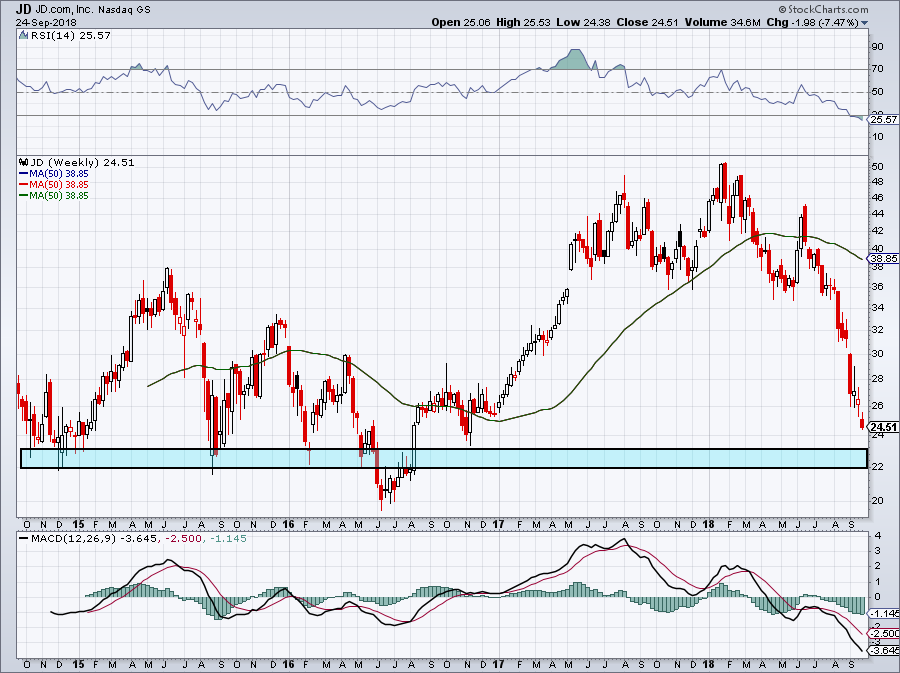Click the Nasdaq GS exchange label
This screenshot has width=900, height=673.
pyautogui.click(x=123, y=10)
